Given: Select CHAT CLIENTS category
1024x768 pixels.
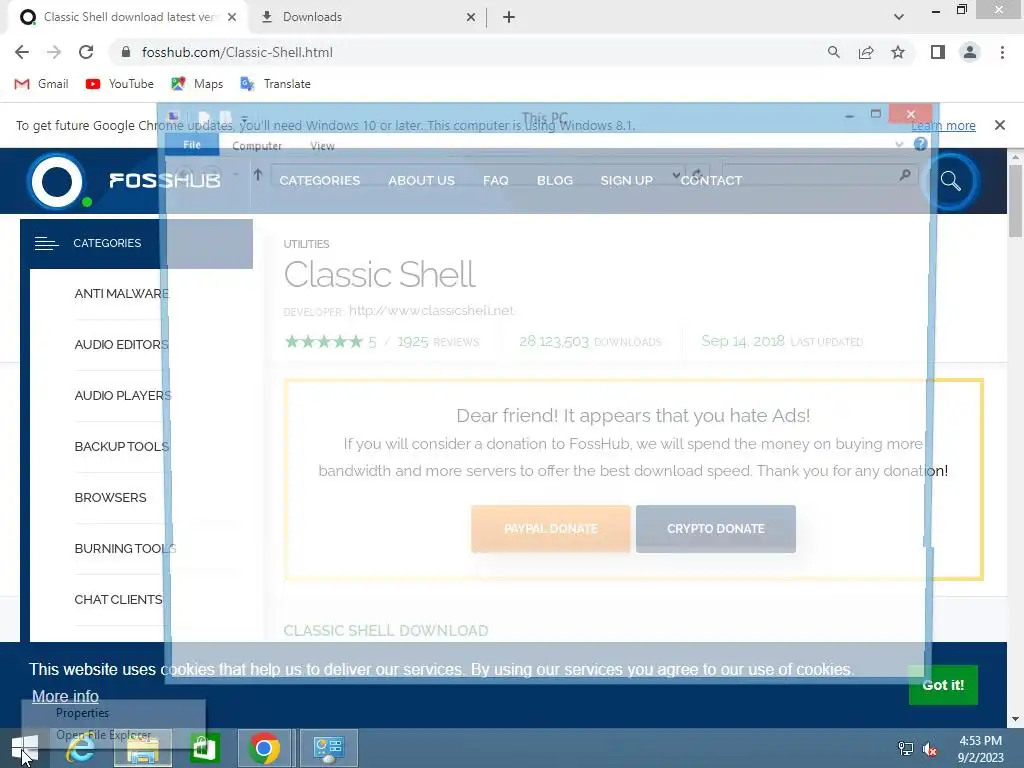Looking at the screenshot, I should pyautogui.click(x=118, y=599).
